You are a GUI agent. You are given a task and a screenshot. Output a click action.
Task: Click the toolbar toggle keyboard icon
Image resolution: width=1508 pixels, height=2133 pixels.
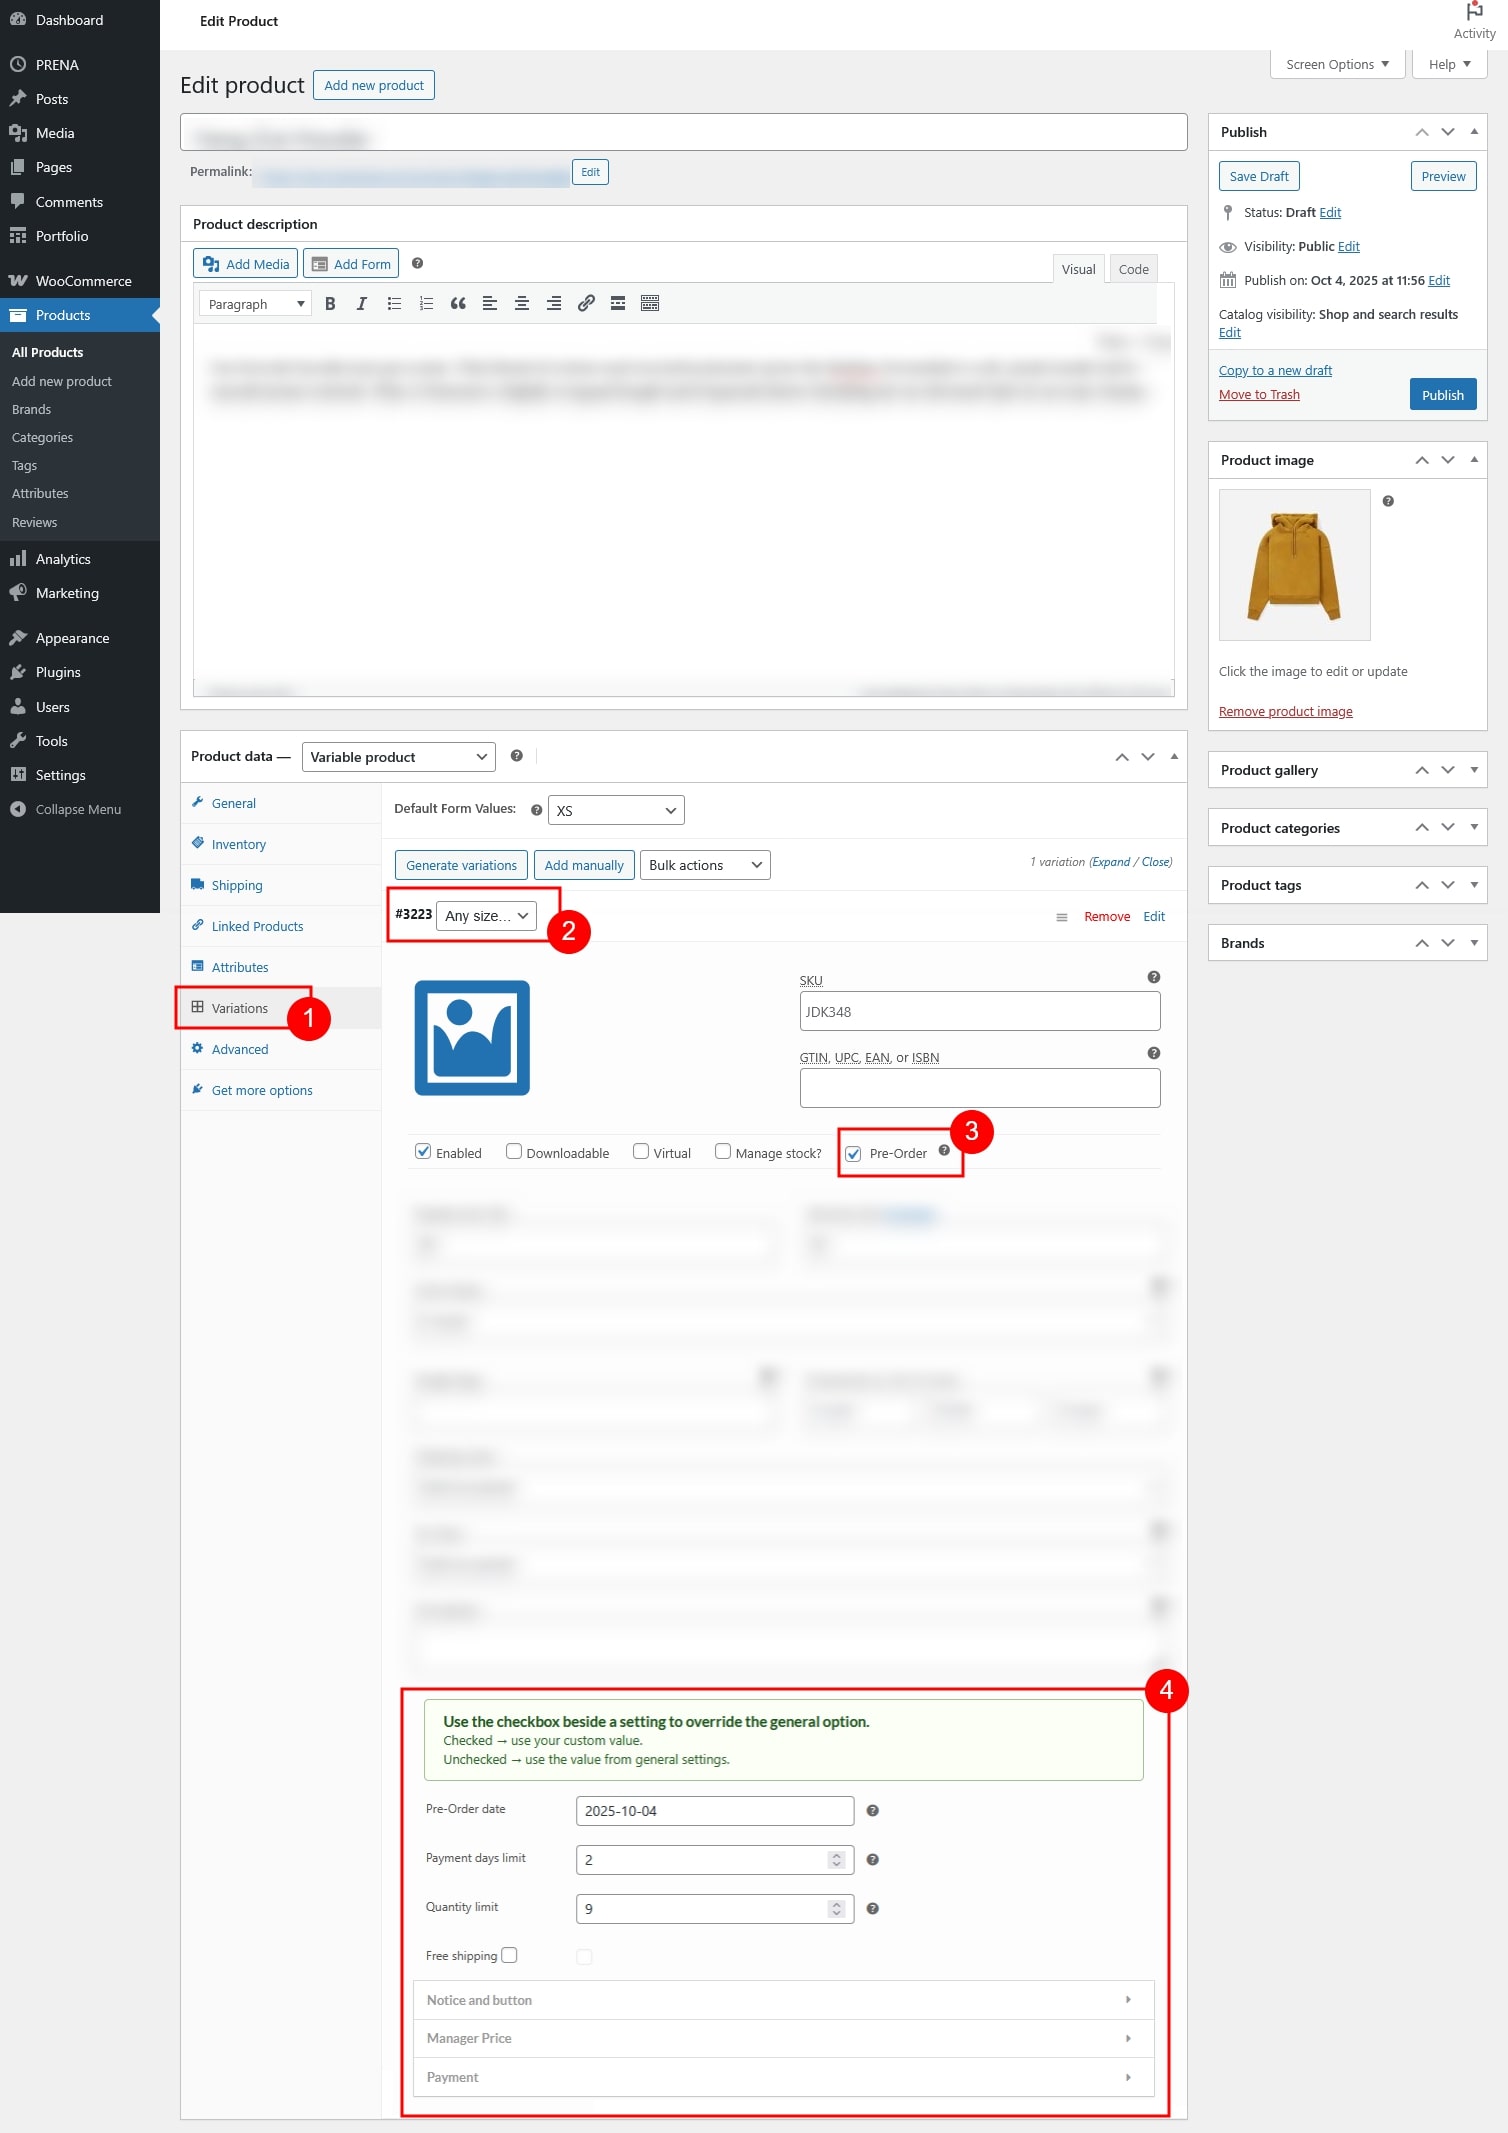tap(650, 304)
